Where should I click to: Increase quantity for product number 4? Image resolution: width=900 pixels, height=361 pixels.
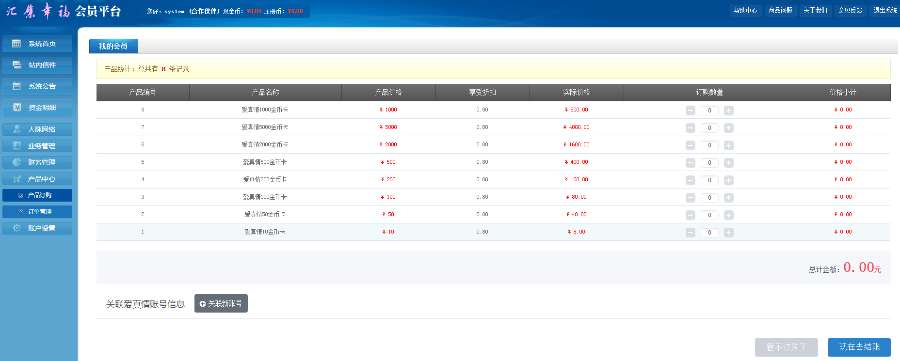(x=728, y=180)
